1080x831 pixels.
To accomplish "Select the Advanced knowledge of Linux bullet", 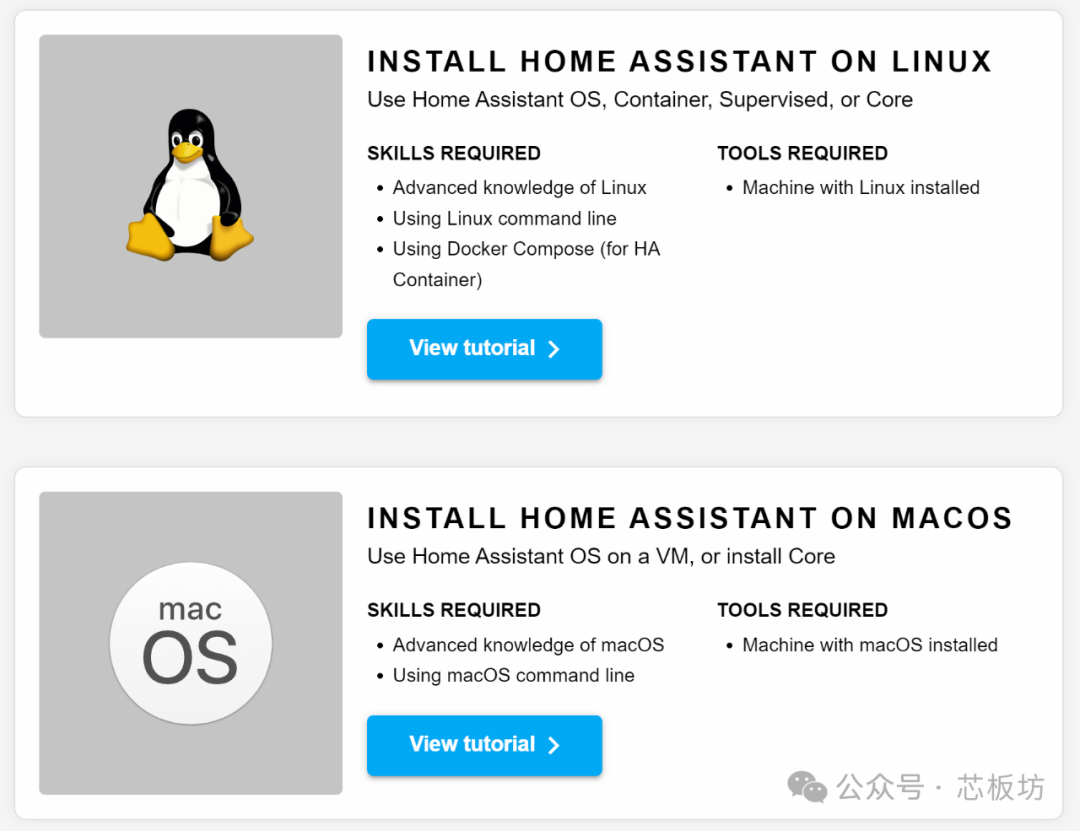I will click(519, 187).
